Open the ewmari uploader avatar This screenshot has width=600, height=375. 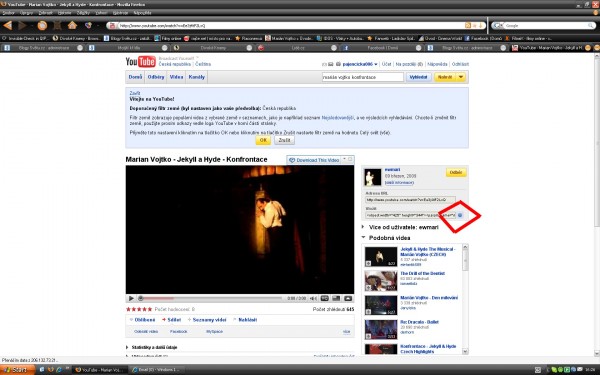[372, 177]
